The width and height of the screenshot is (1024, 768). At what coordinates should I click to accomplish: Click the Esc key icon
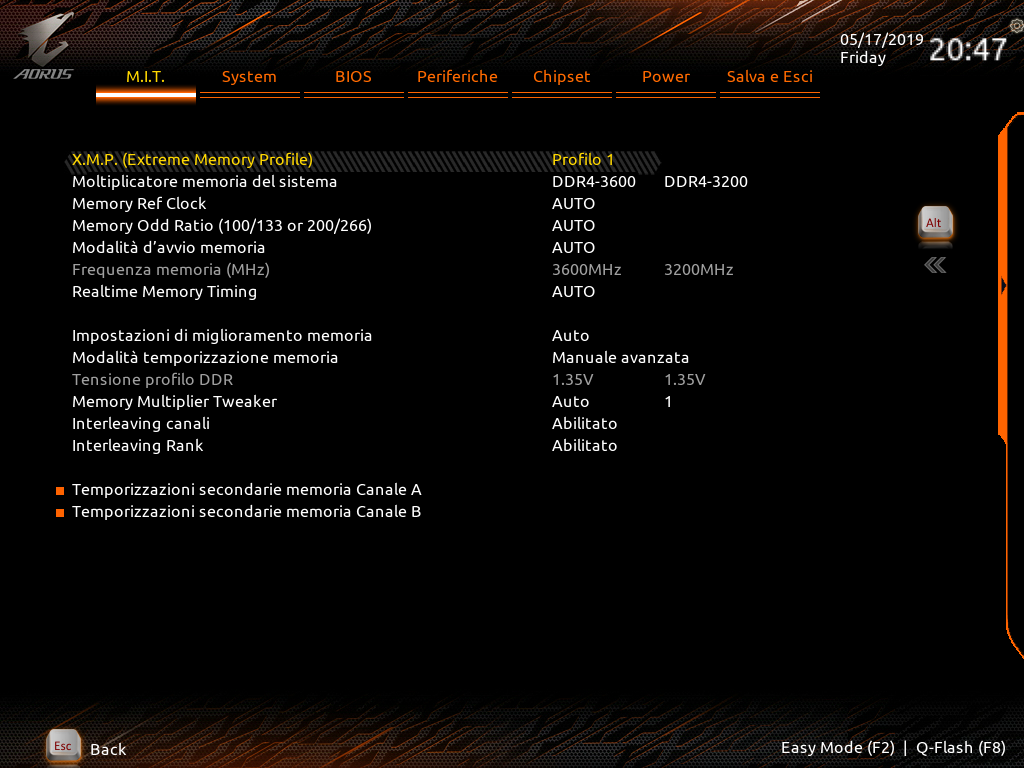tap(63, 746)
